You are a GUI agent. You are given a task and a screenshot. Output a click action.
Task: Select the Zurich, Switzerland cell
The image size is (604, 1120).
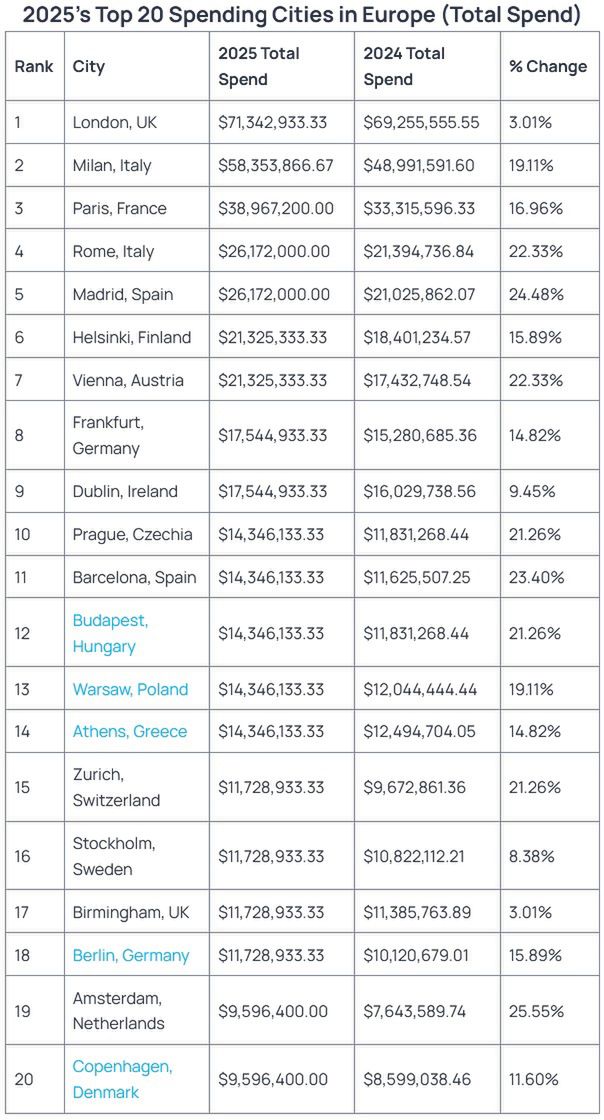click(116, 787)
